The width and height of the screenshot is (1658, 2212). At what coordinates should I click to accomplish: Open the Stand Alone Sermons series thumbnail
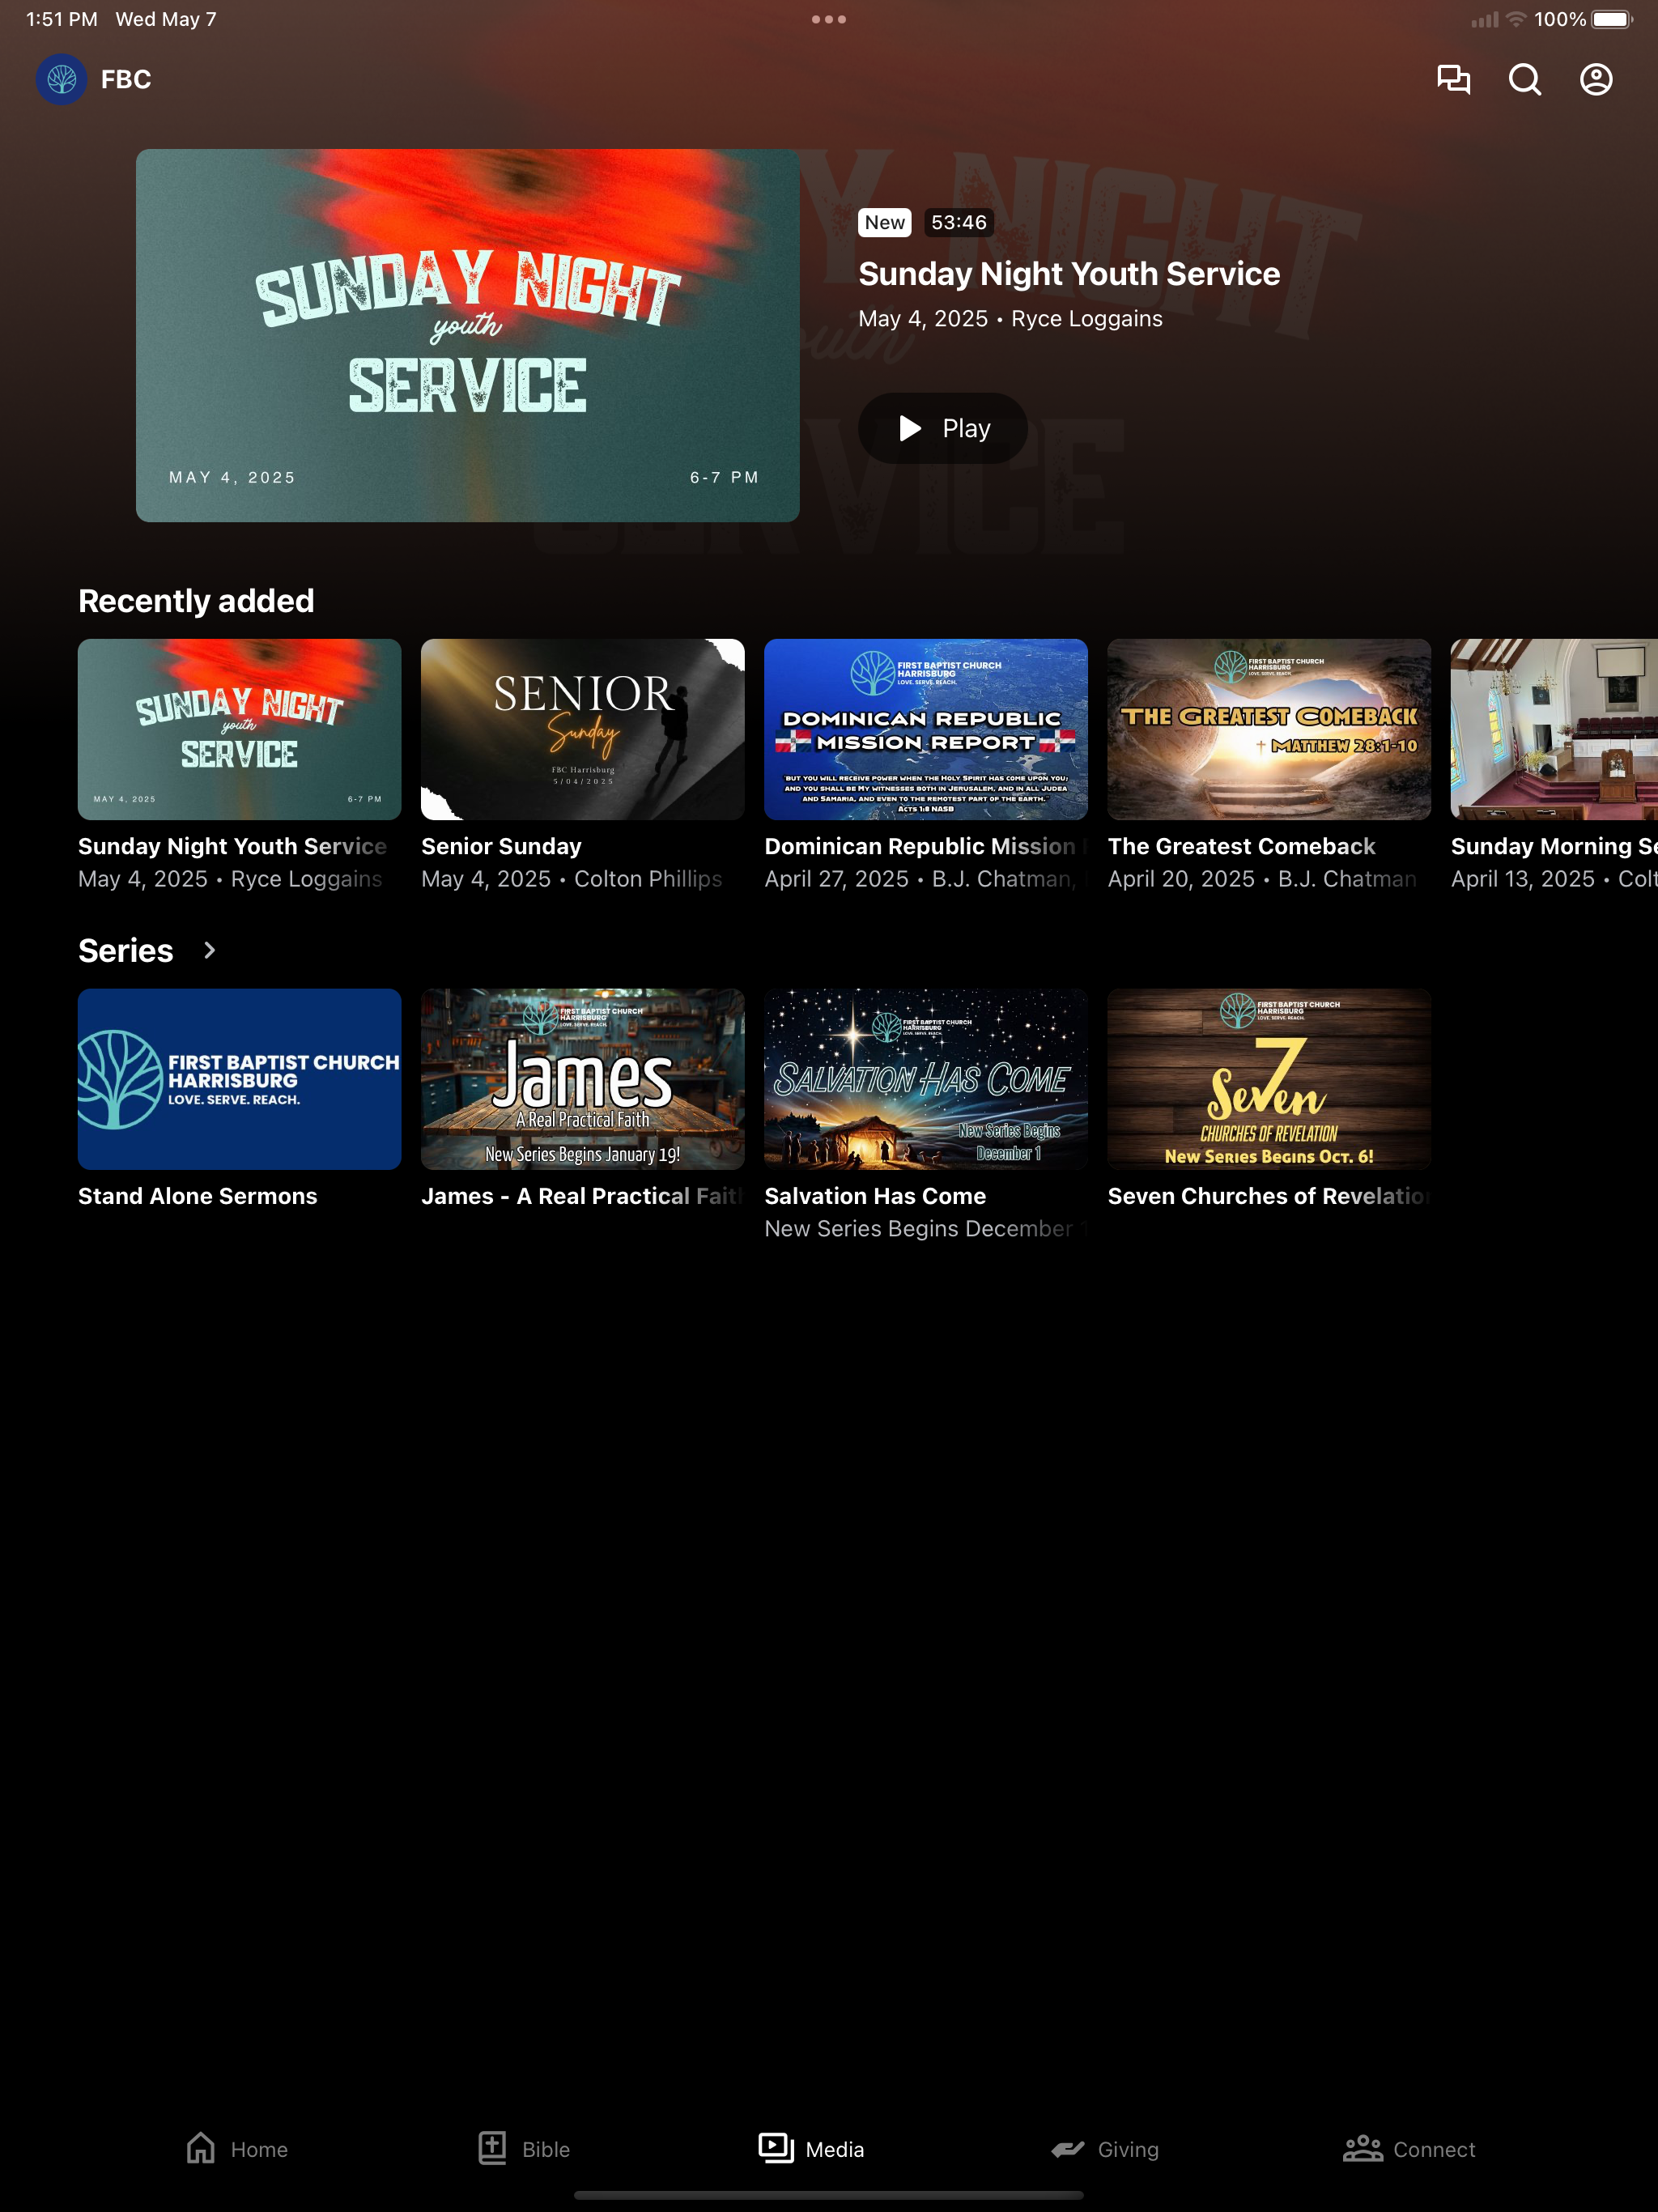pos(240,1079)
